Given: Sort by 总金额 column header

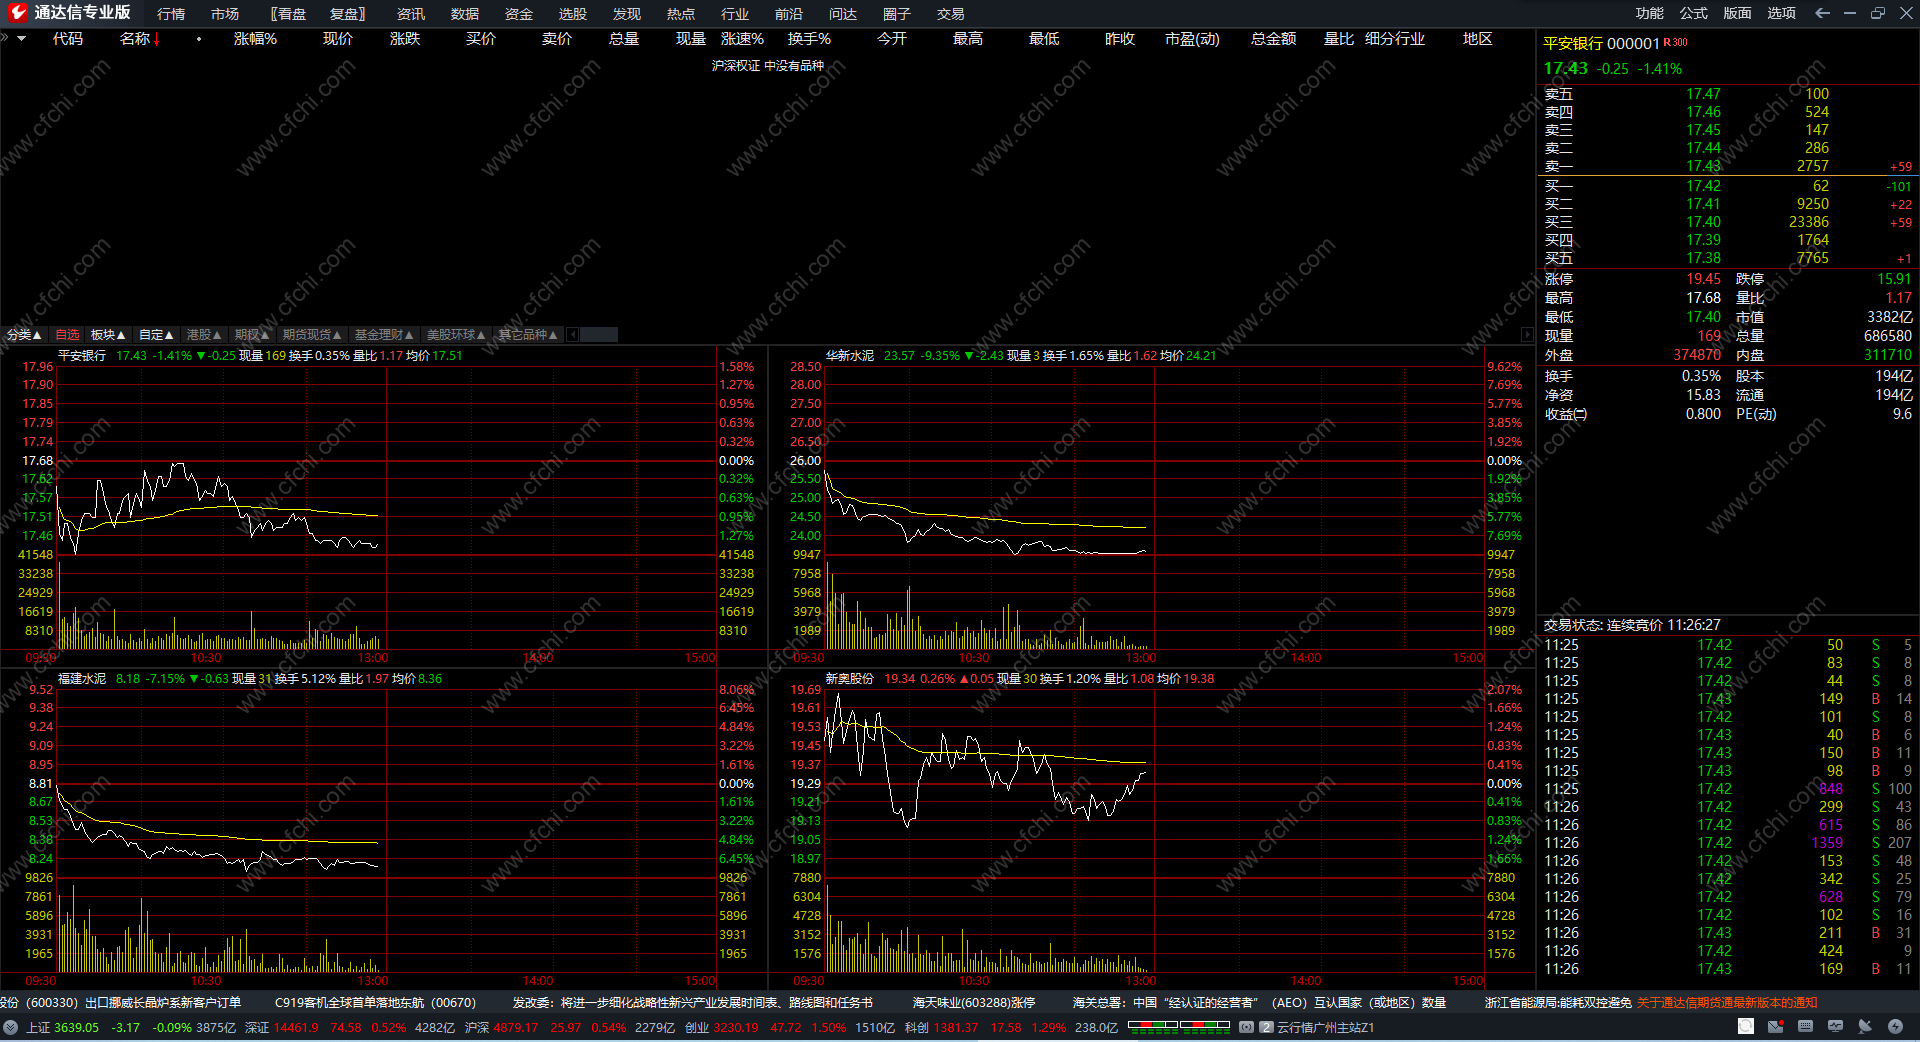Looking at the screenshot, I should pyautogui.click(x=1273, y=38).
